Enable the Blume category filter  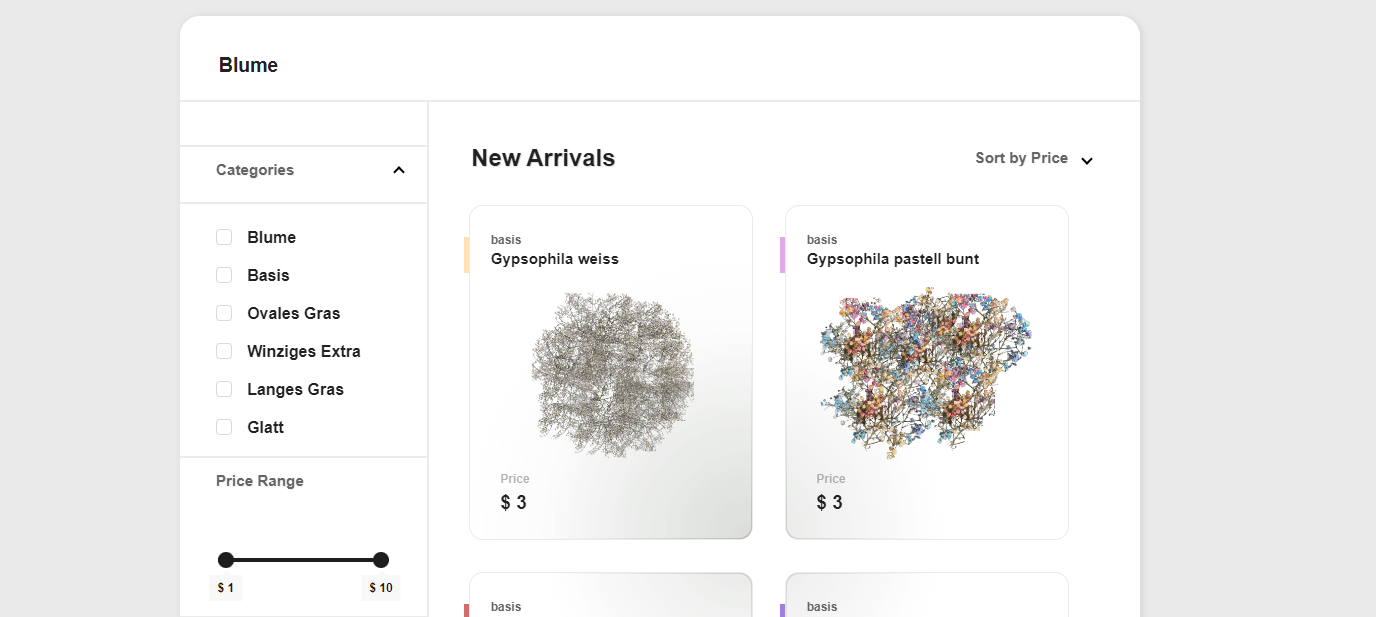point(224,237)
